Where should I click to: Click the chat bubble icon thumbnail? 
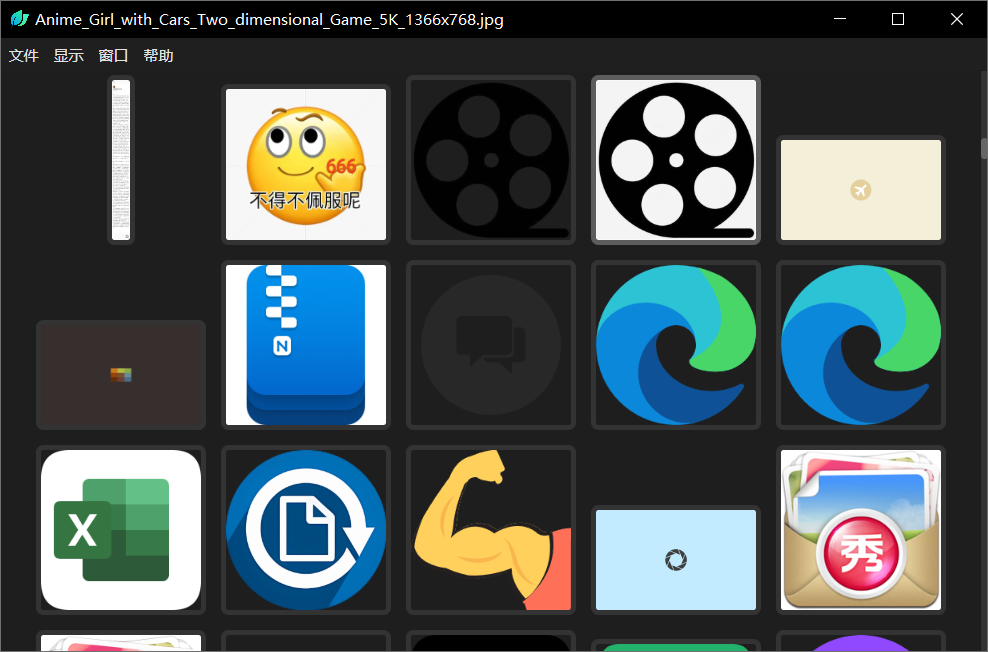point(490,344)
